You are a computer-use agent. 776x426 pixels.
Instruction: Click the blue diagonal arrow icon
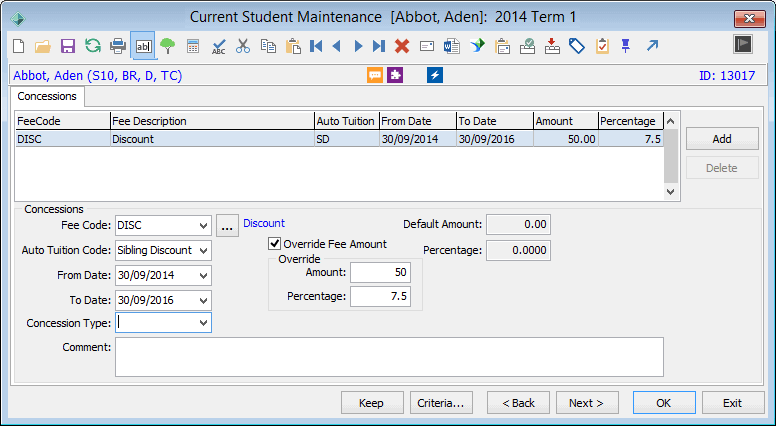point(652,47)
